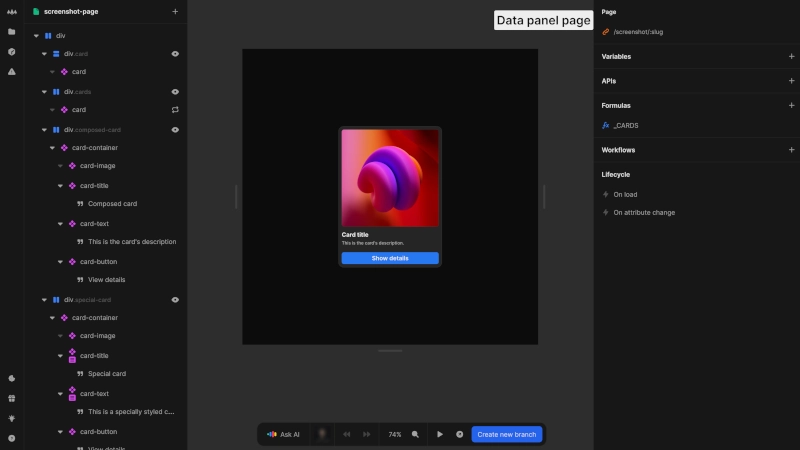Open the issues warning triangle icon
The height and width of the screenshot is (450, 800).
coord(12,72)
